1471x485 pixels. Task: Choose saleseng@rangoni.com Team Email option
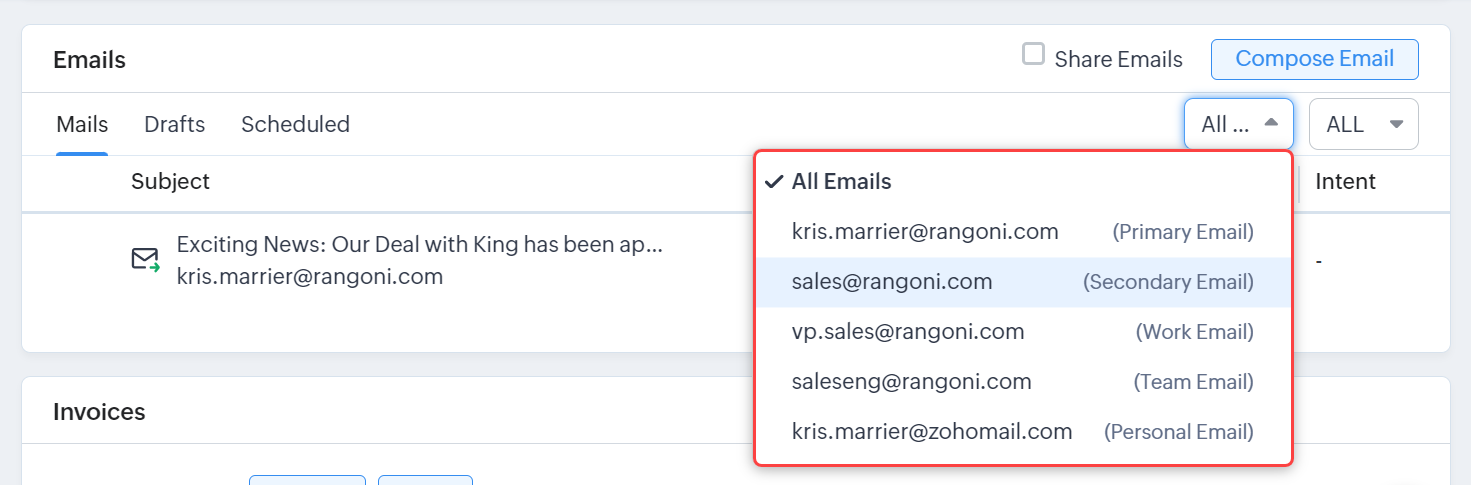pyautogui.click(x=1022, y=382)
